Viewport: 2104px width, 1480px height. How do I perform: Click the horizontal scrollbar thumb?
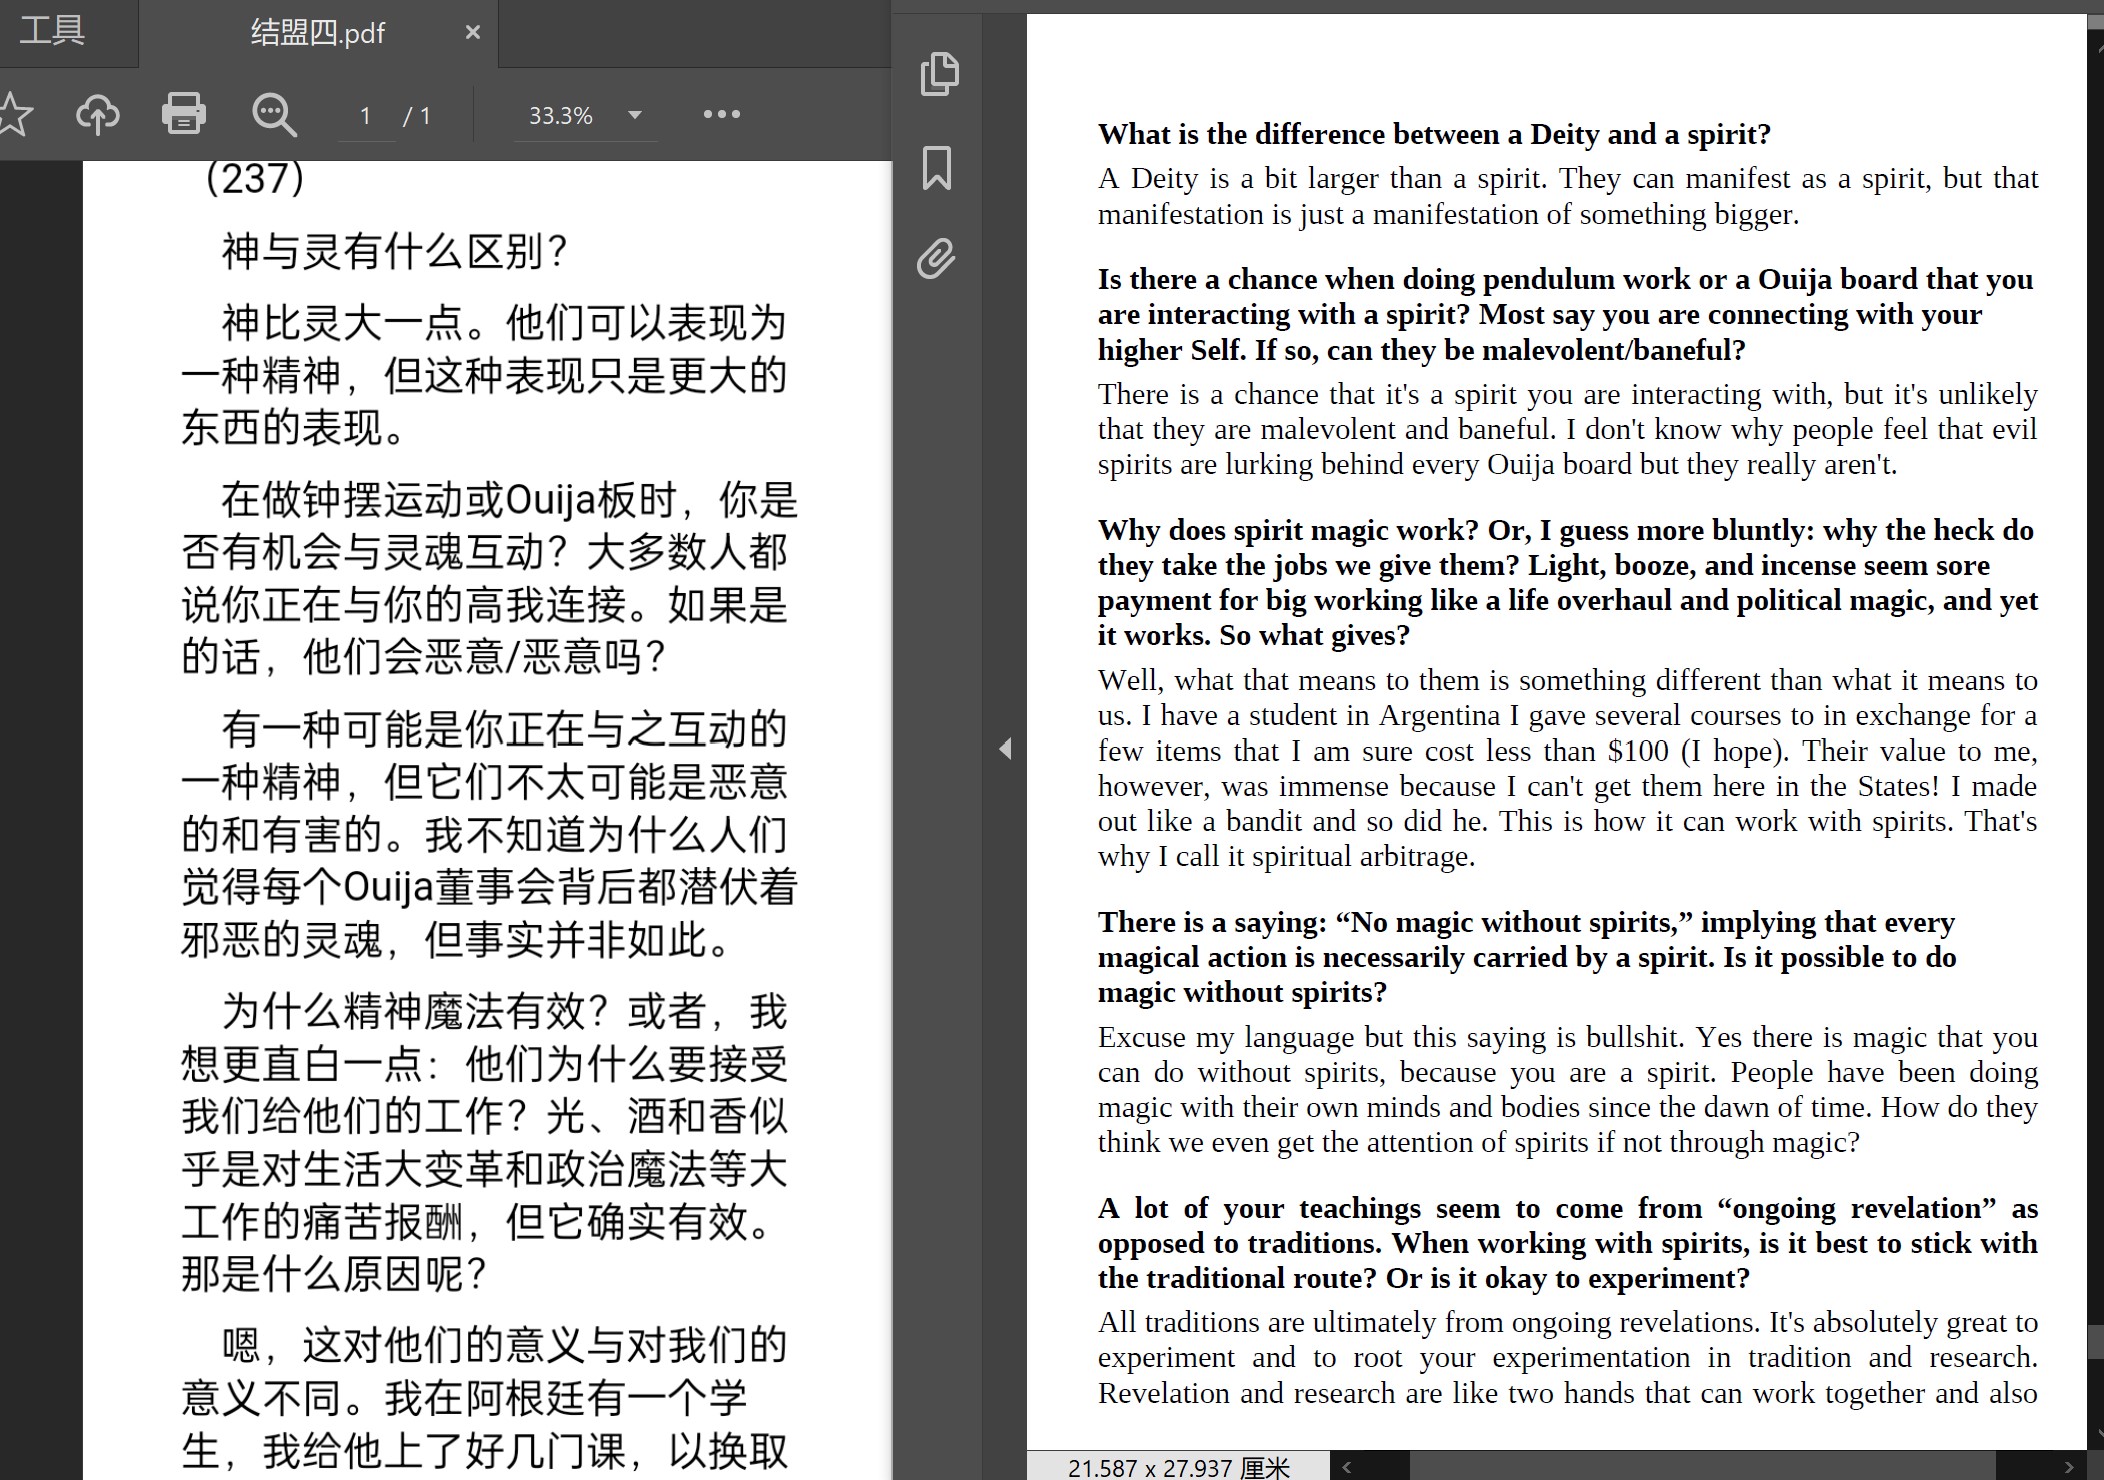tap(1703, 1467)
